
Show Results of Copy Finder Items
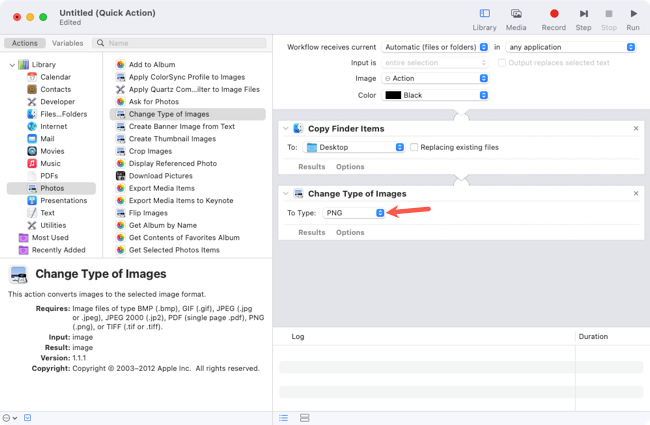click(312, 167)
